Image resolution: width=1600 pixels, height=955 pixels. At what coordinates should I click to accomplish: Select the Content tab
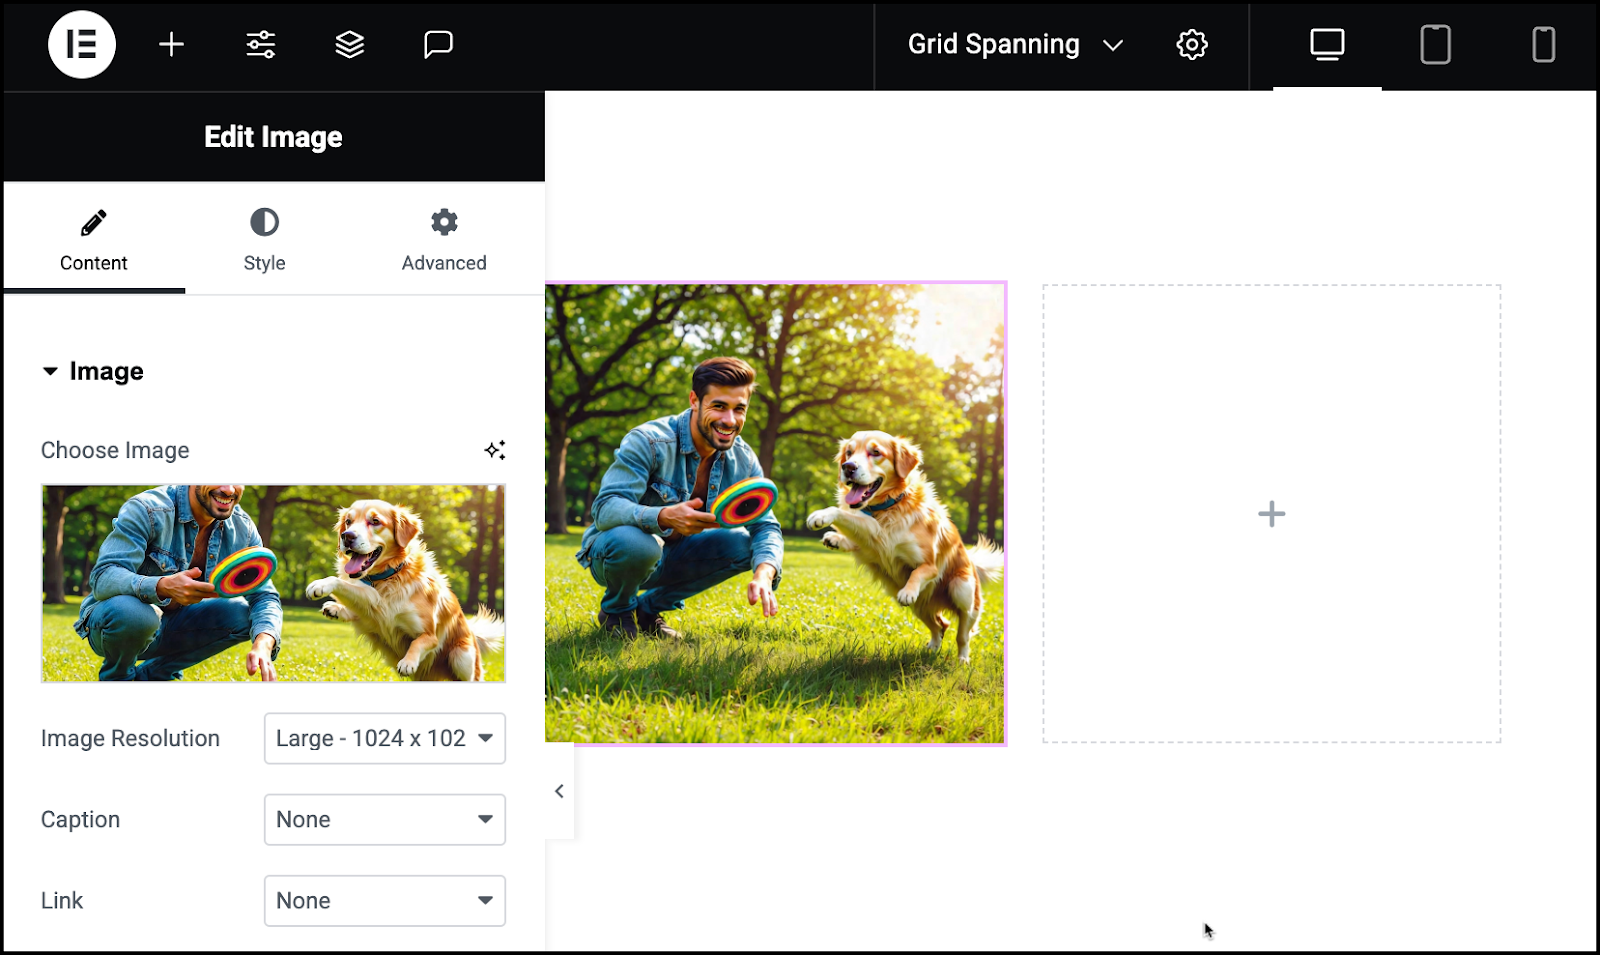click(94, 240)
